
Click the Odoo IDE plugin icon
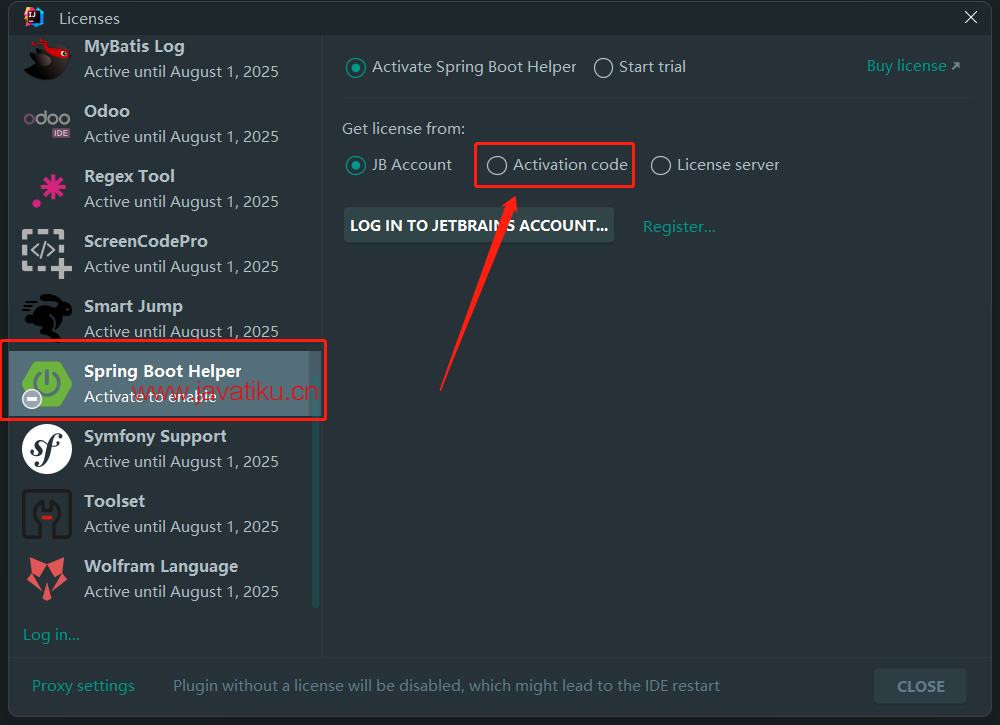[47, 124]
